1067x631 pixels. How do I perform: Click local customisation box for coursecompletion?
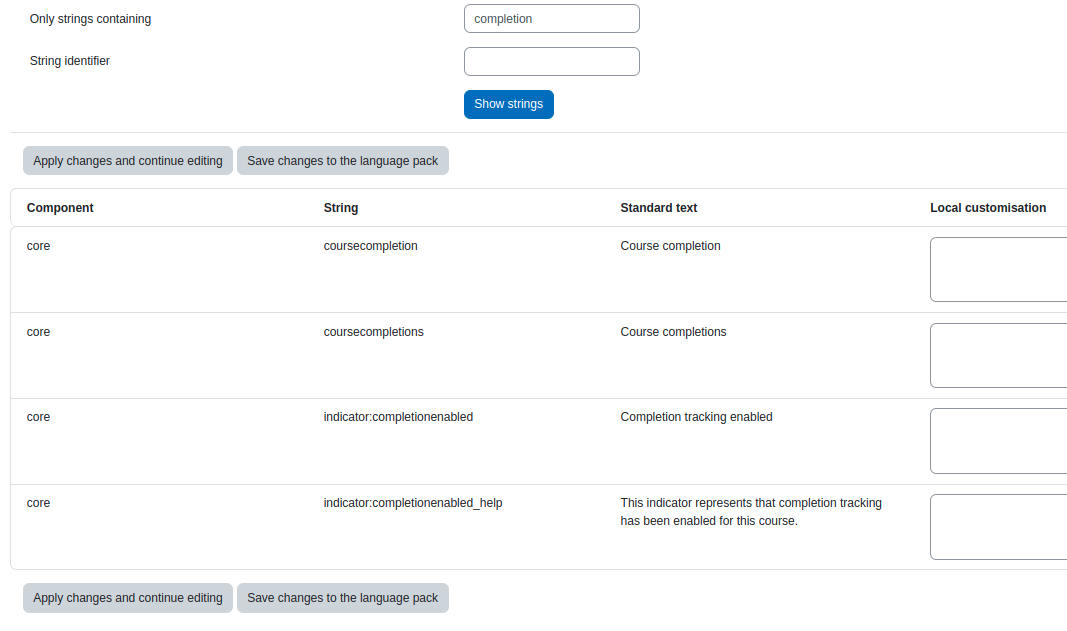(x=998, y=270)
